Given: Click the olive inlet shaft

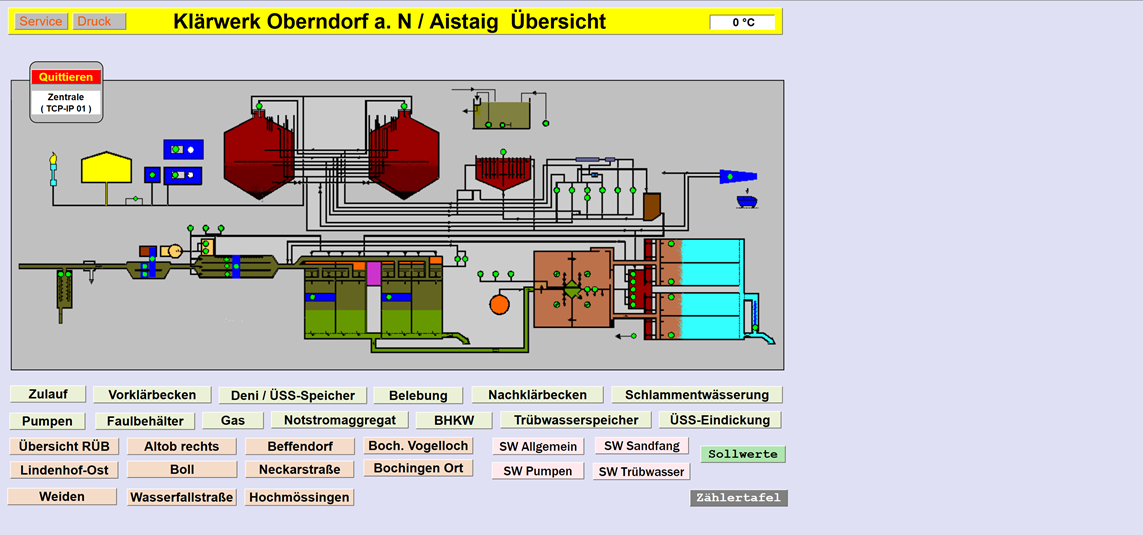Looking at the screenshot, I should tap(64, 289).
